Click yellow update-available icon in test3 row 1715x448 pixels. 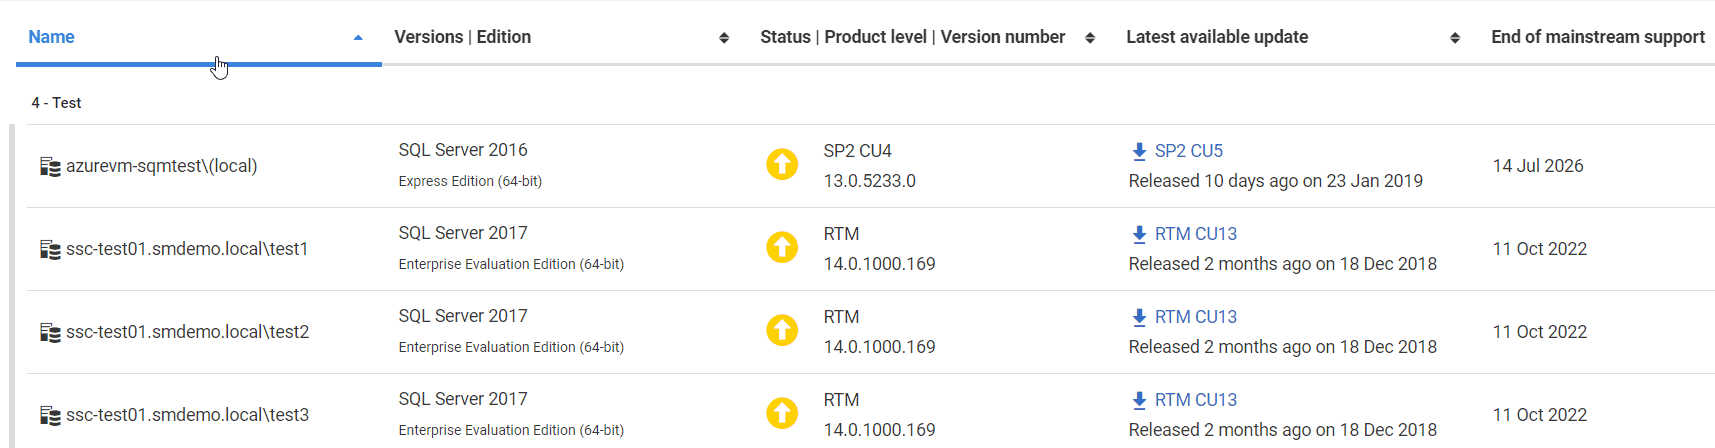782,413
